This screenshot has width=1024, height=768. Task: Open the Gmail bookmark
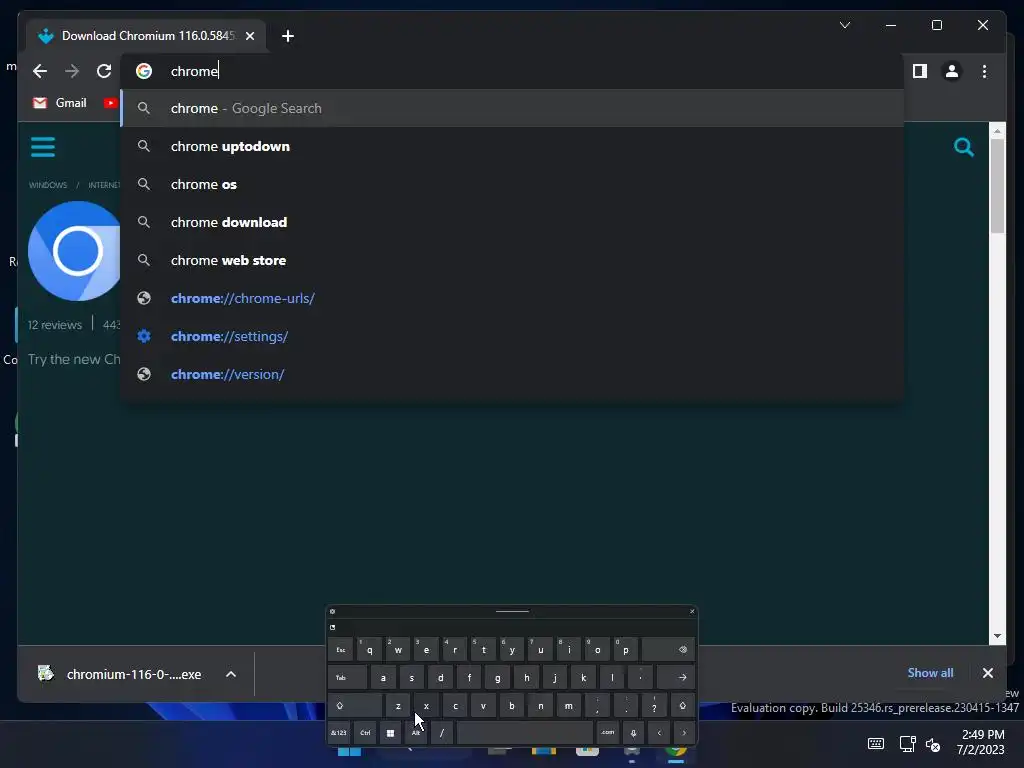pos(60,103)
